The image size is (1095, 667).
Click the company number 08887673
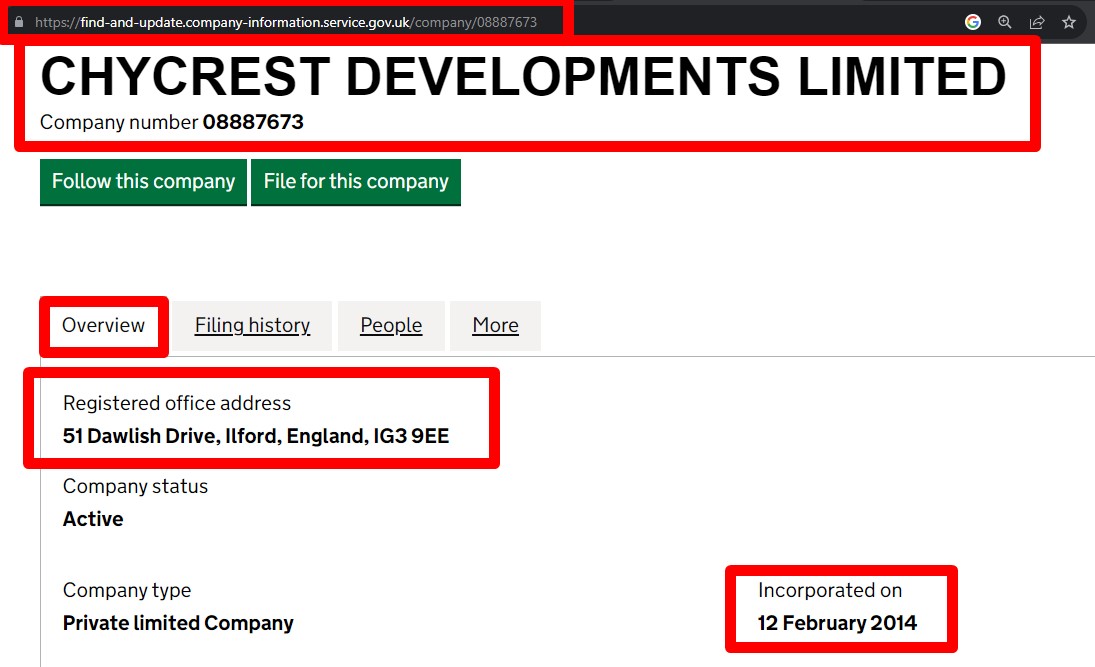253,122
